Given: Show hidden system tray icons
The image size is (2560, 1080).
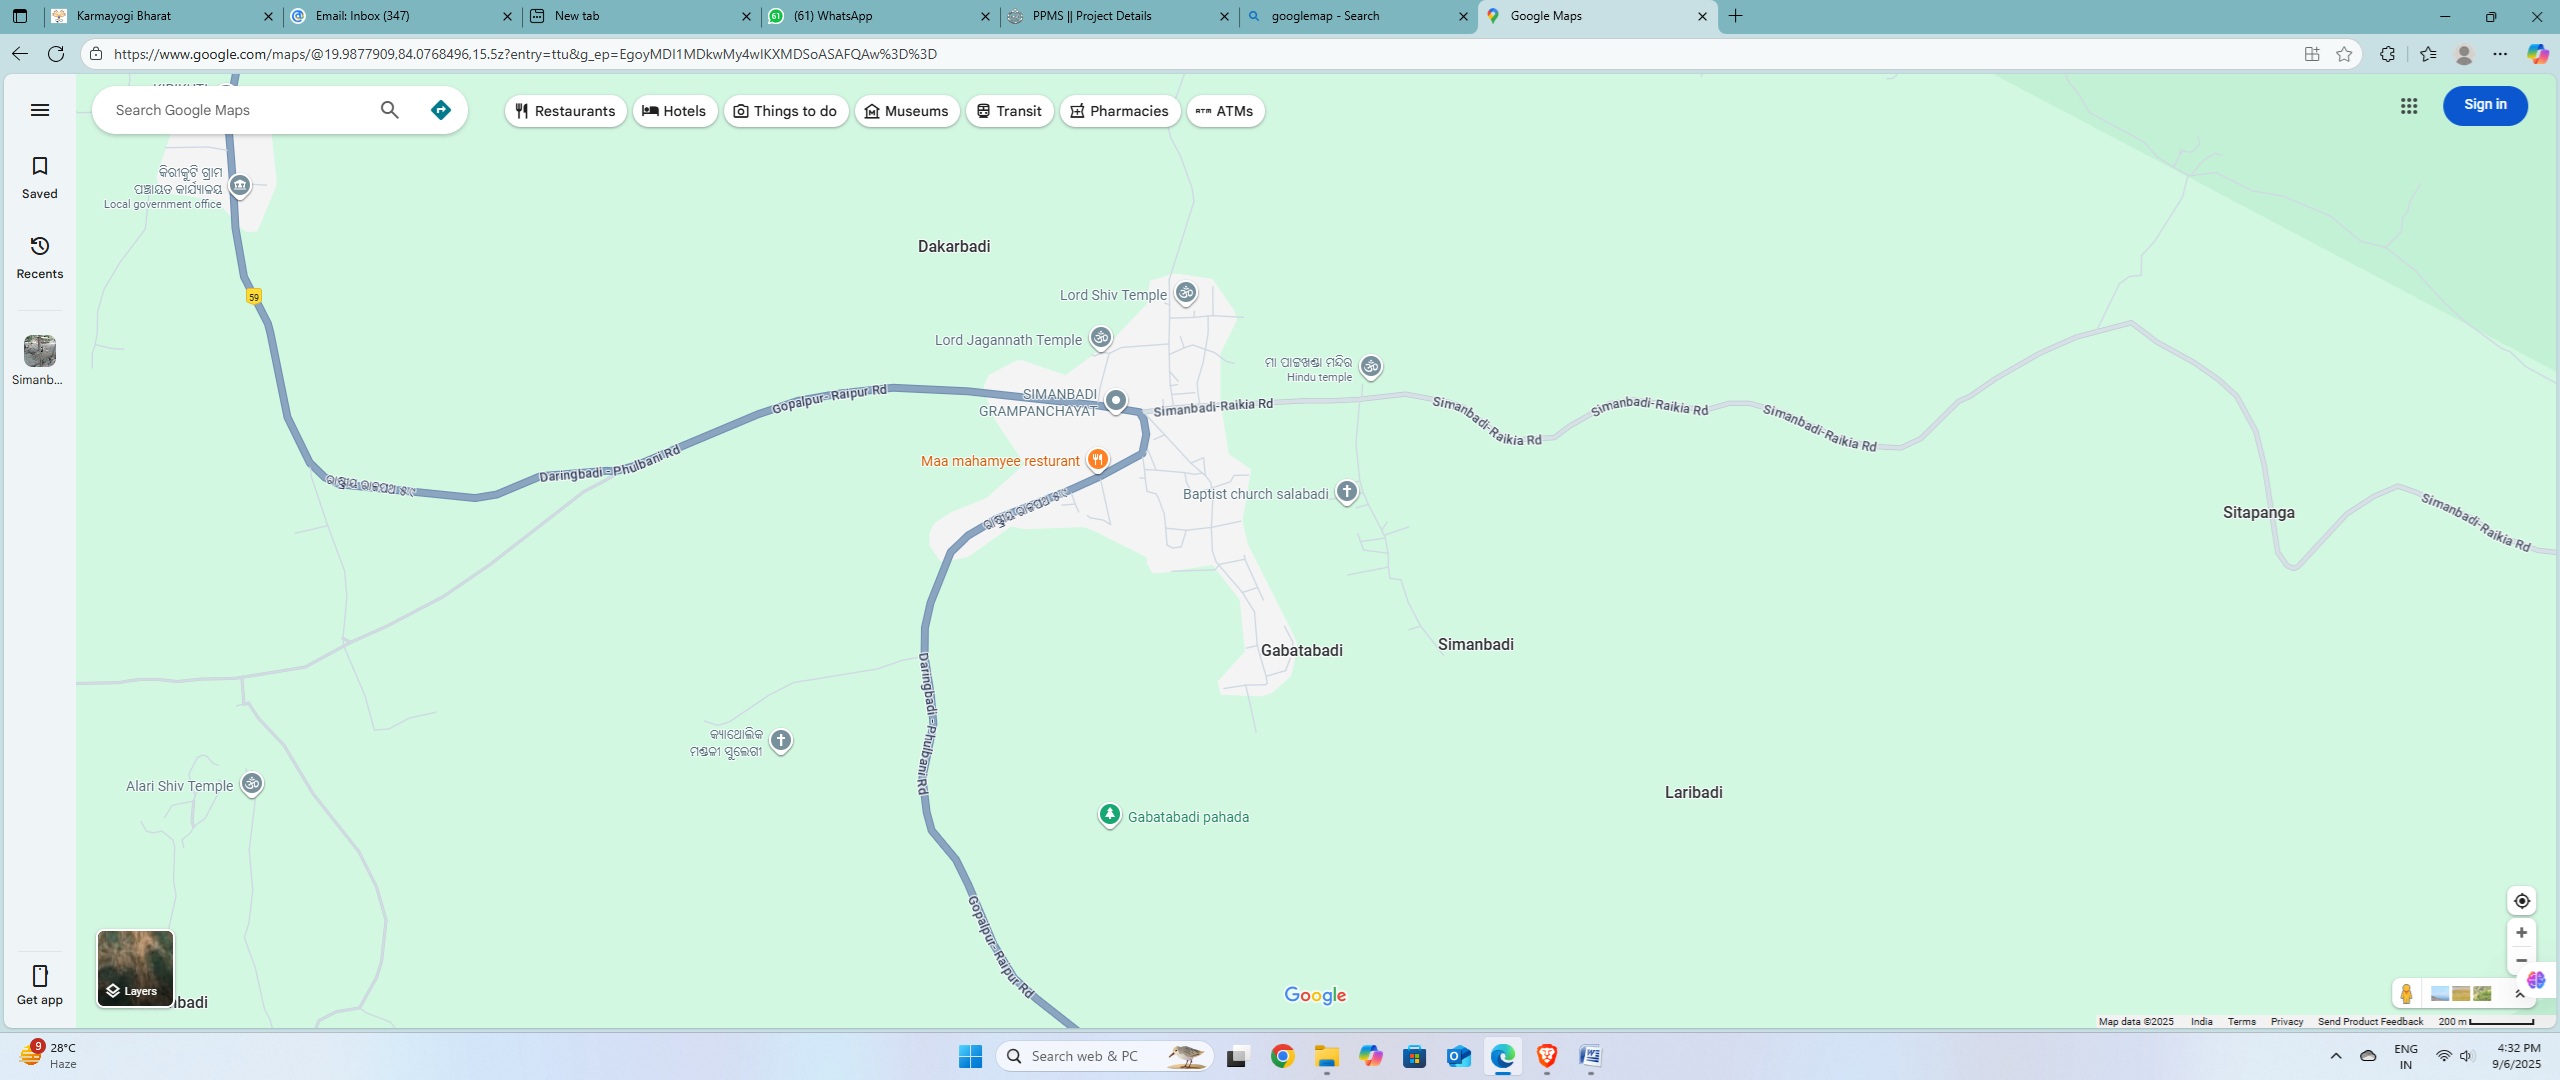Looking at the screenshot, I should pos(2336,1056).
